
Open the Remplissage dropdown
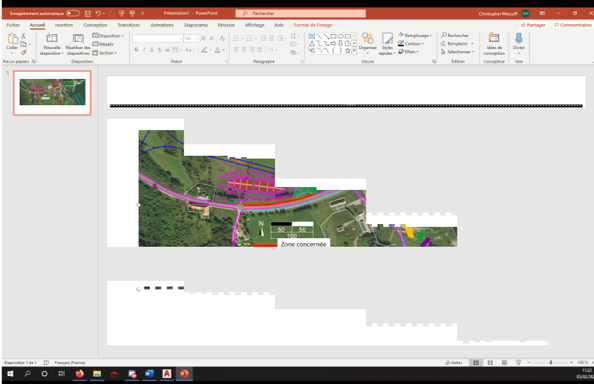click(415, 35)
